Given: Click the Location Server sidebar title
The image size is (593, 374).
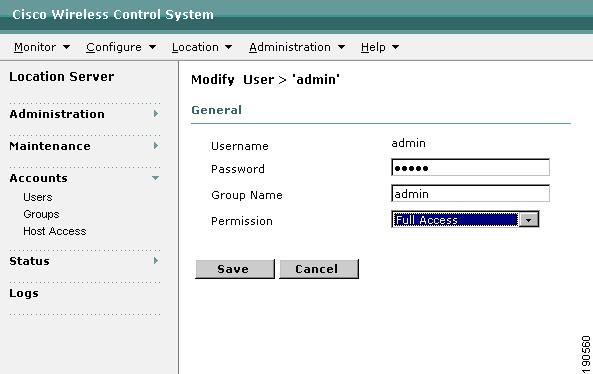Looking at the screenshot, I should pos(62,77).
